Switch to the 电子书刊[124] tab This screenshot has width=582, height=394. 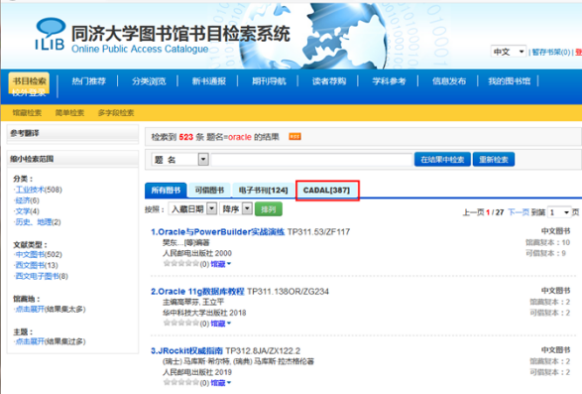pyautogui.click(x=263, y=190)
